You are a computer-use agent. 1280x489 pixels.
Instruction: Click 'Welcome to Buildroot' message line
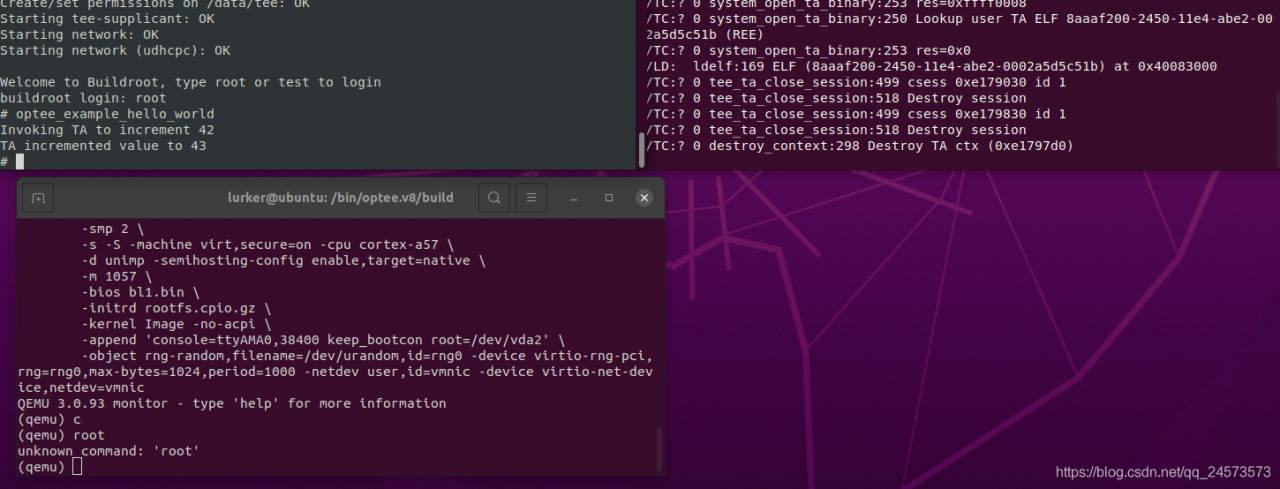190,82
